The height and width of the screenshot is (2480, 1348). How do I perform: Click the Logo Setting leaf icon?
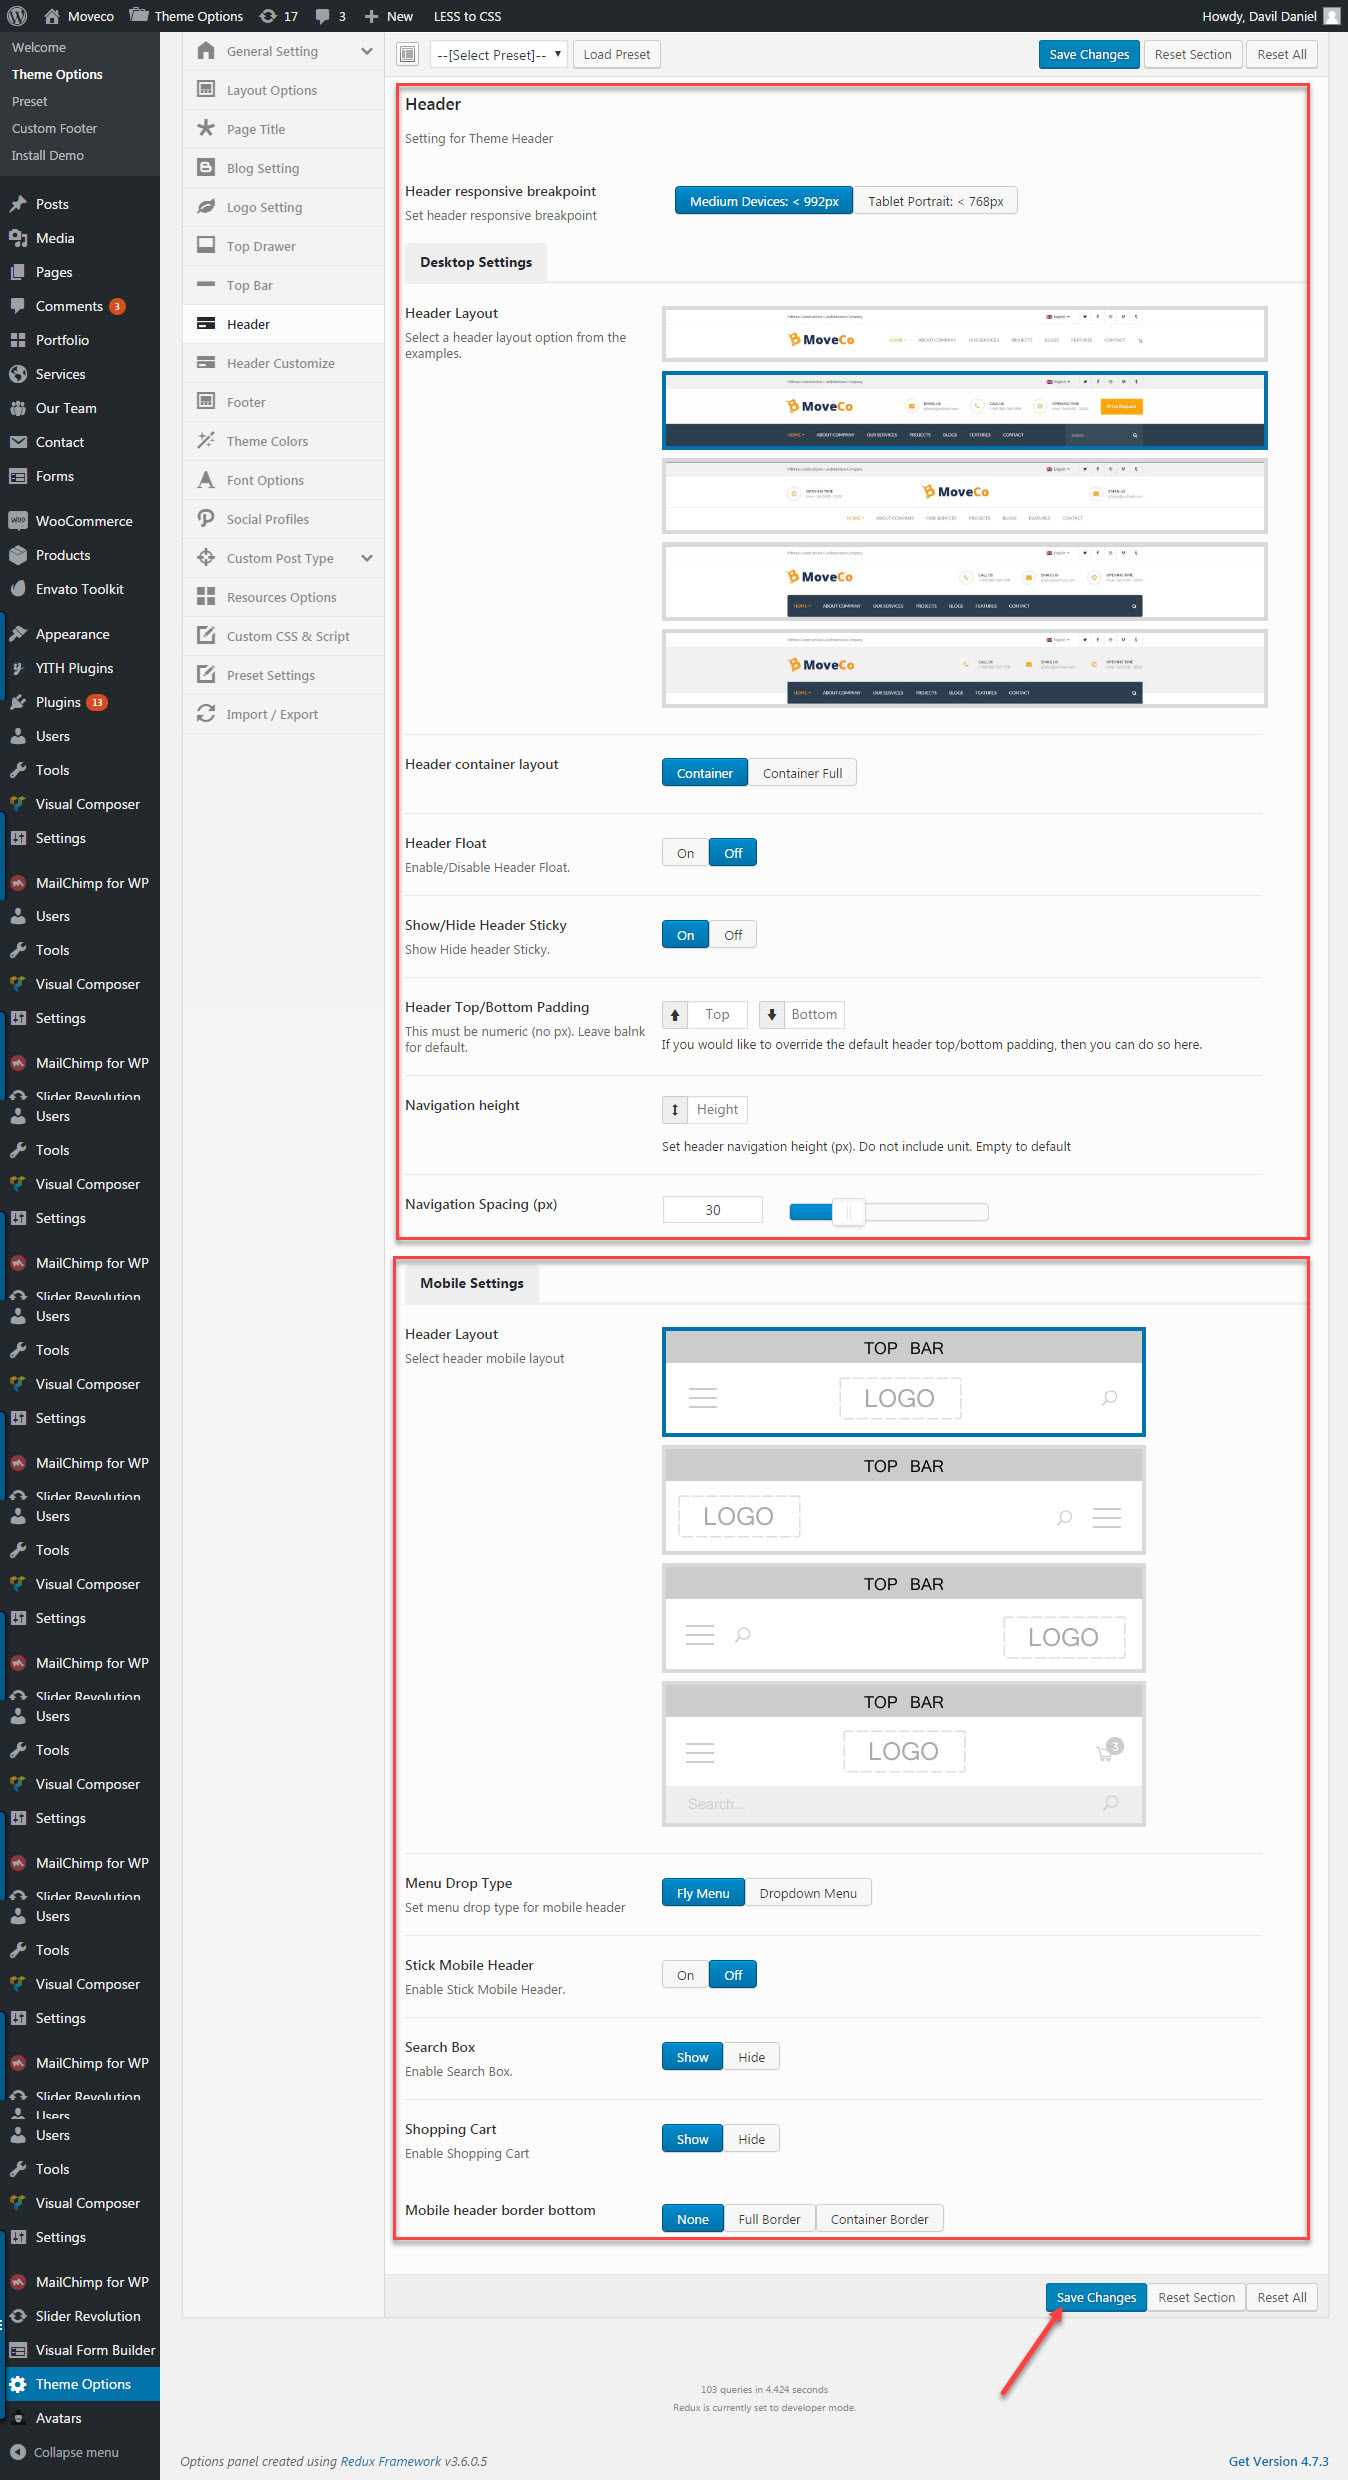(206, 206)
